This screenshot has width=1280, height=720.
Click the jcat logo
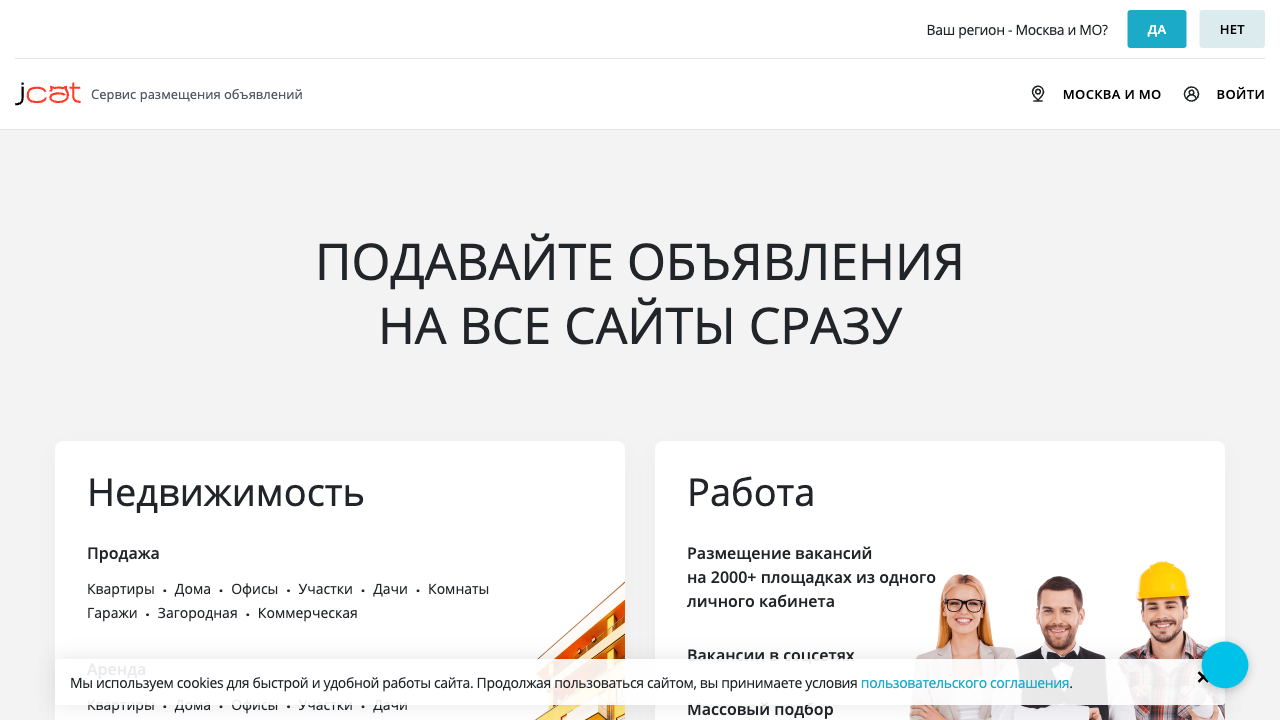(48, 94)
